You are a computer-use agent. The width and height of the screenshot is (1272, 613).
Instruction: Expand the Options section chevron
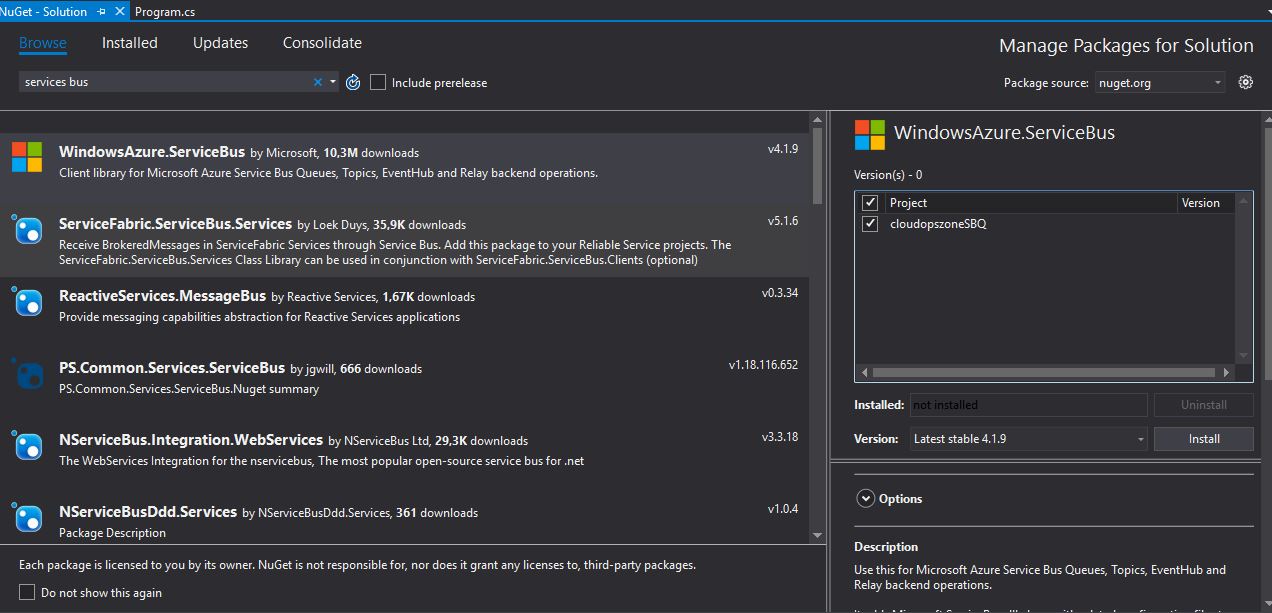(864, 498)
